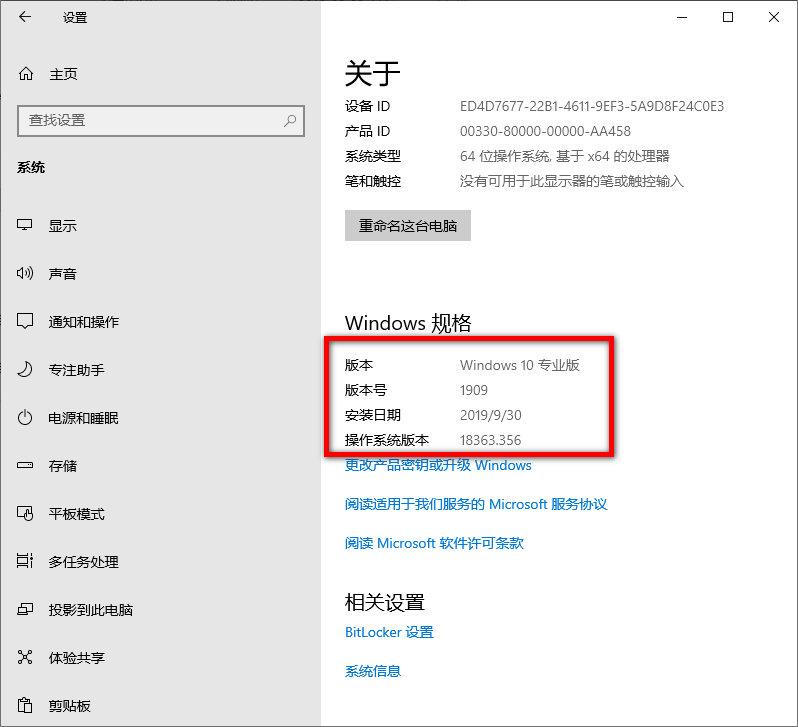Maximize the Settings window
Viewport: 798px width, 727px height.
pos(728,17)
